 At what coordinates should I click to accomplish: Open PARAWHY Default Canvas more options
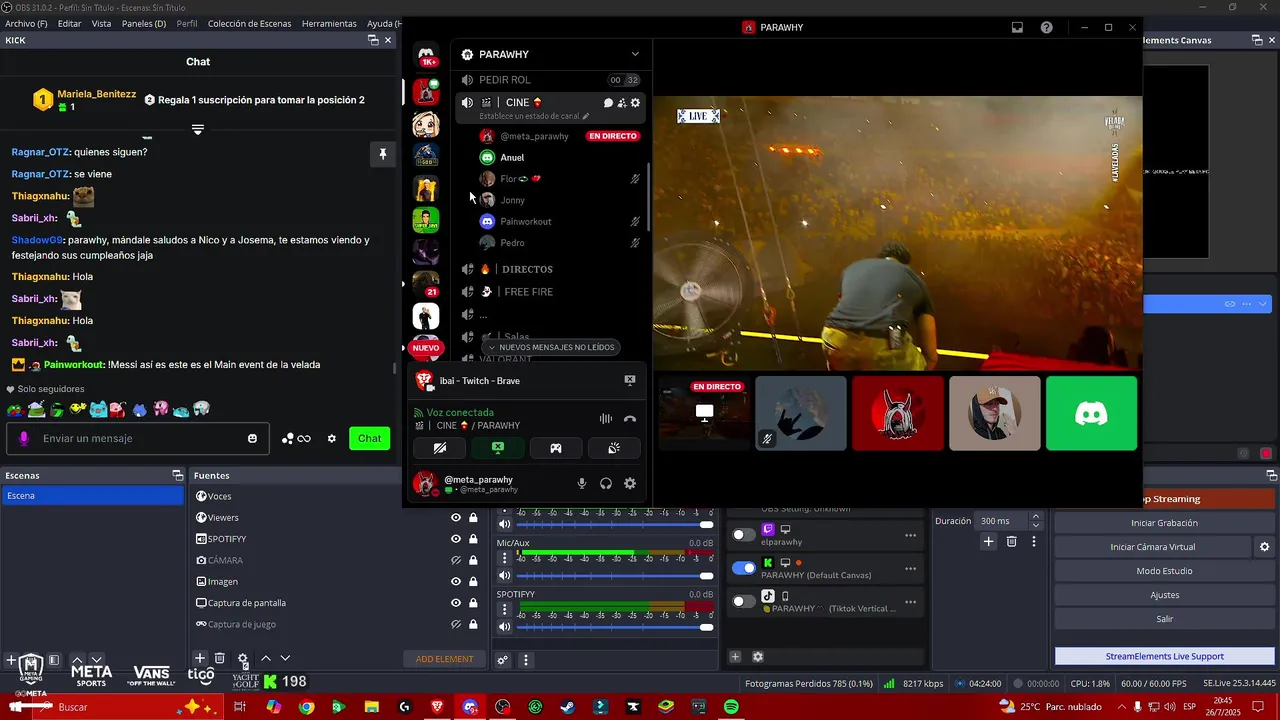910,568
